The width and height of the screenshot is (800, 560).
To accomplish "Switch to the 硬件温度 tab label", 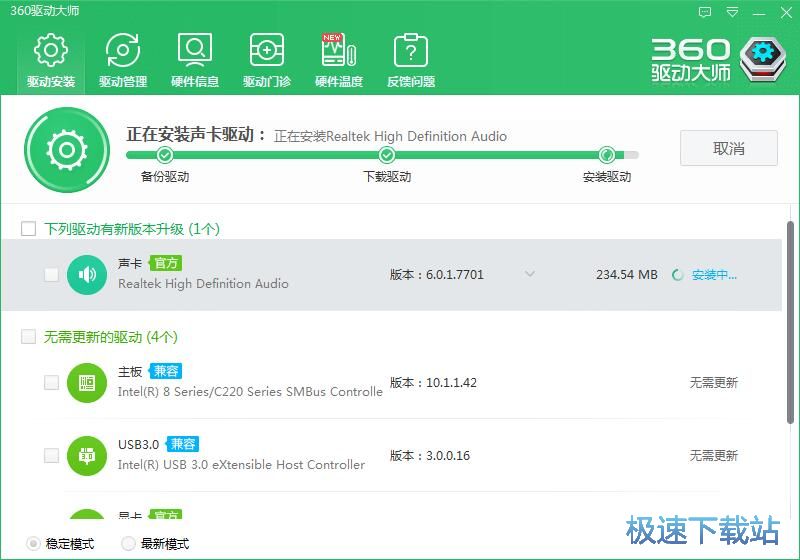I will tap(339, 82).
